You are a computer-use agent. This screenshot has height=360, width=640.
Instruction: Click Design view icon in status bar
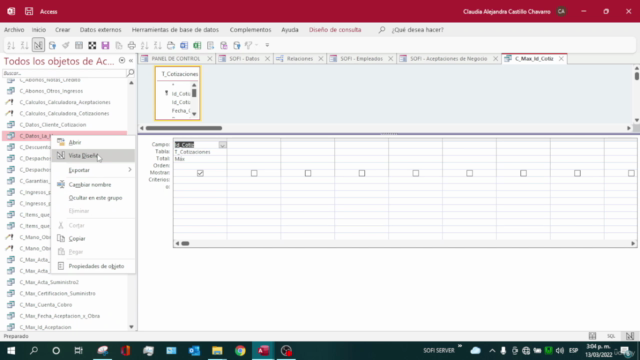coord(630,336)
